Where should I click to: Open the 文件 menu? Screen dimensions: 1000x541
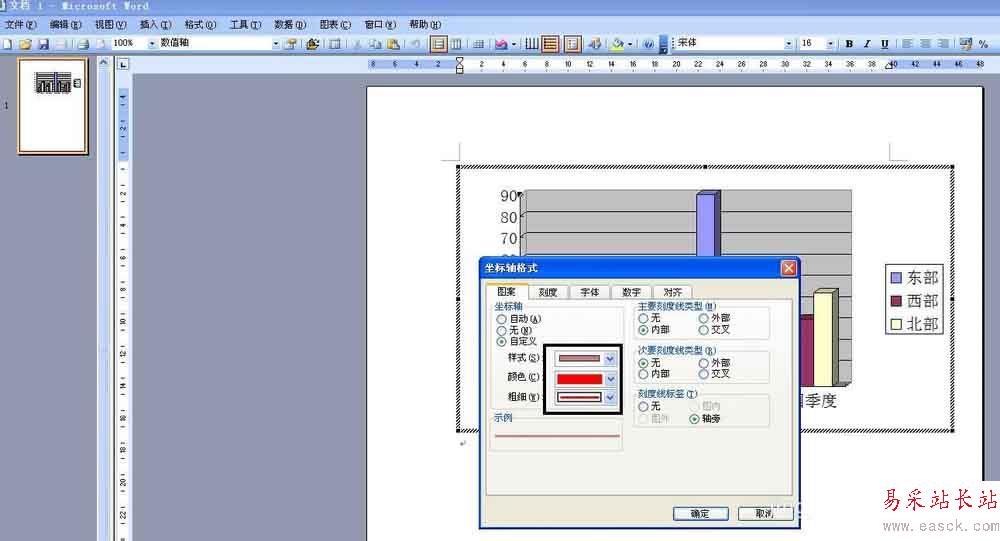tap(20, 24)
